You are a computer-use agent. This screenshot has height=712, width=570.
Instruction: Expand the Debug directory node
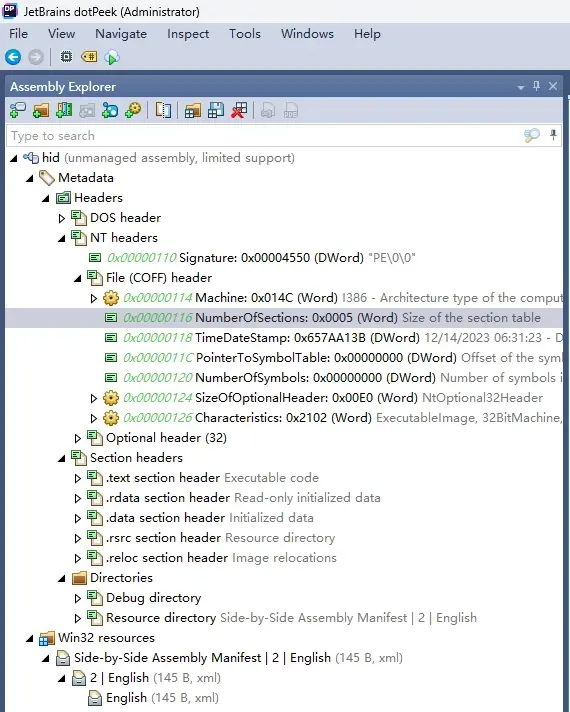[x=78, y=598]
